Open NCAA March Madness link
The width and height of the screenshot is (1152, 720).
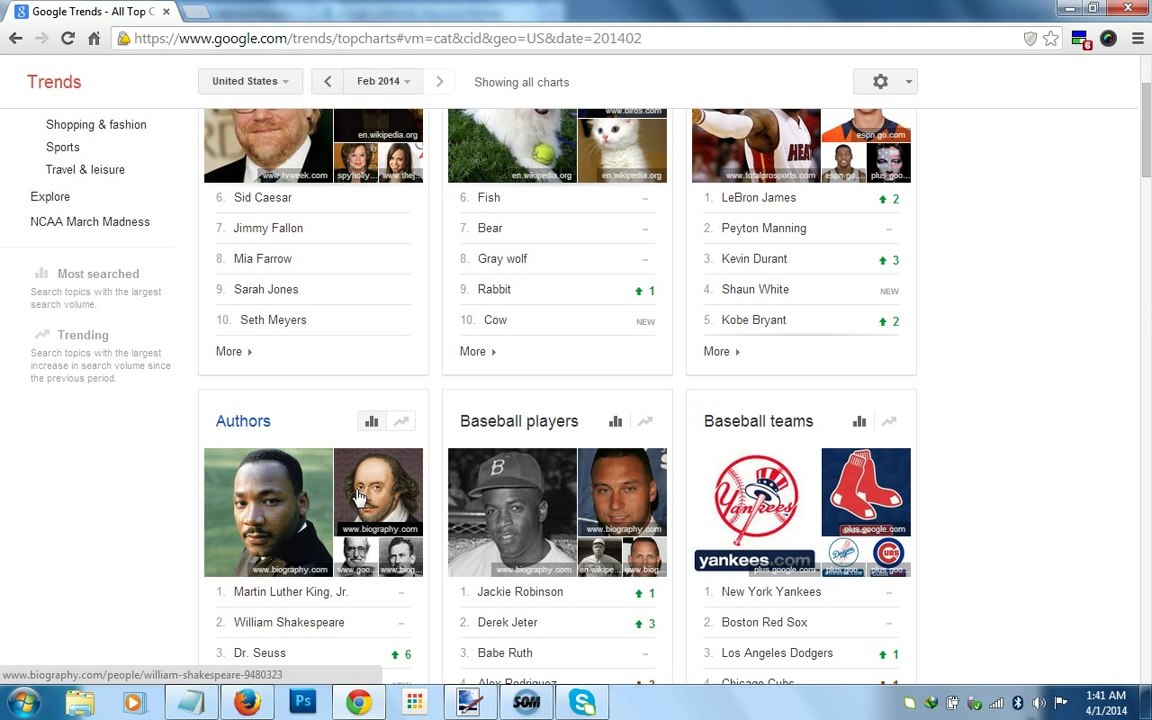tap(90, 222)
